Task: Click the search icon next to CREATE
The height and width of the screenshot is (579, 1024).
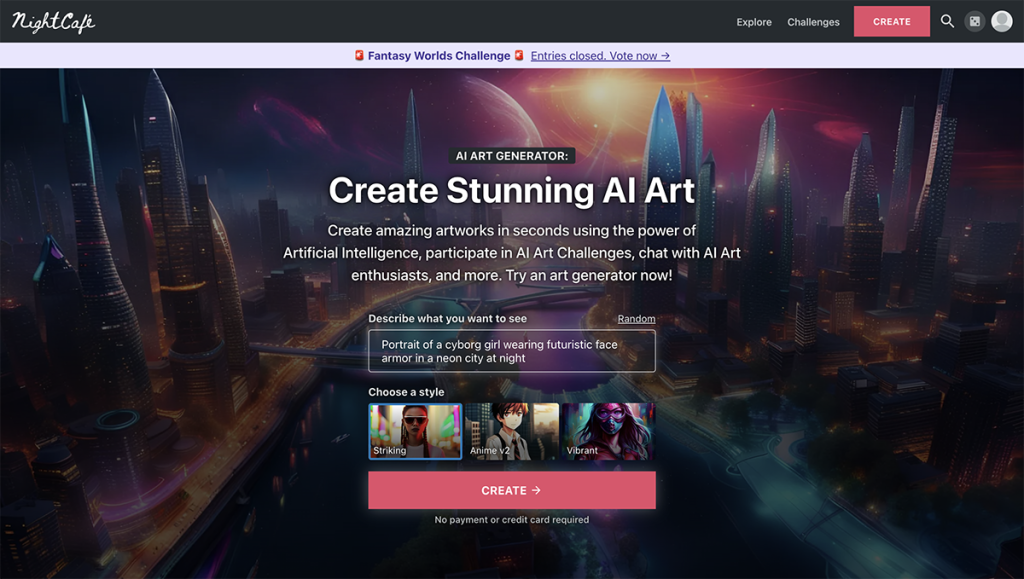Action: (x=947, y=20)
